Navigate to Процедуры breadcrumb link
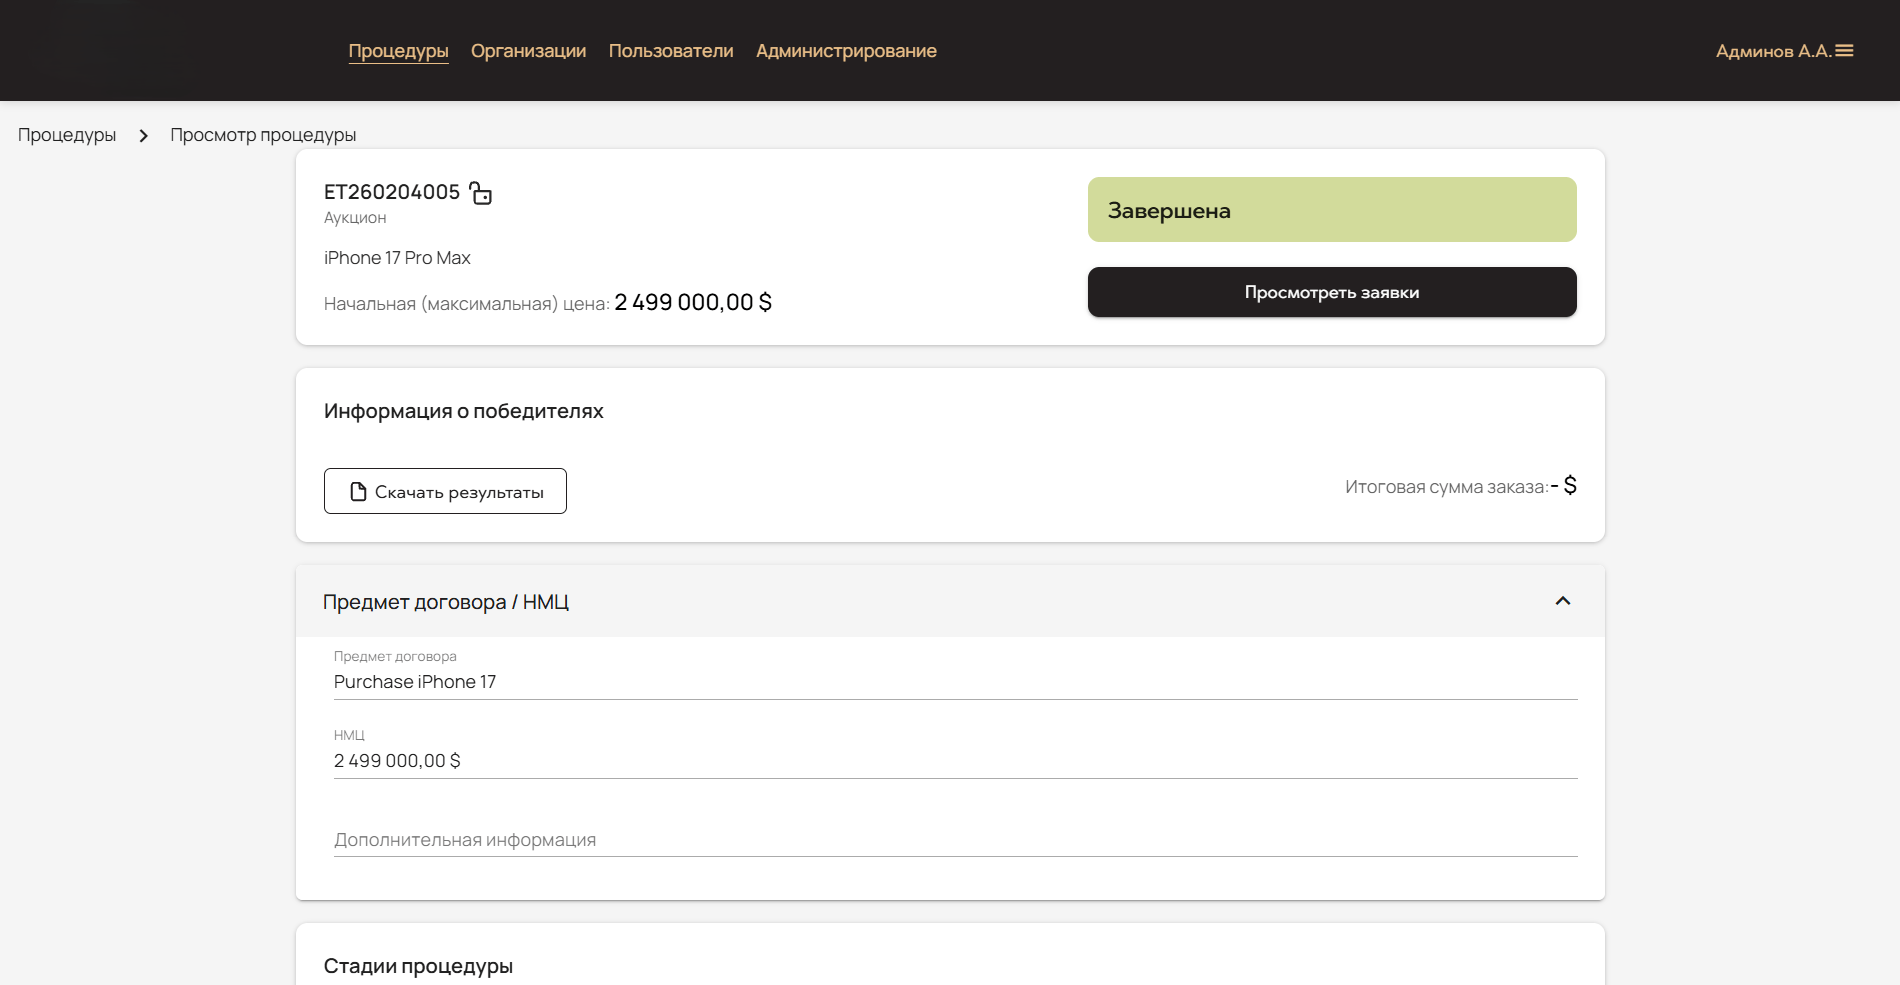Viewport: 1900px width, 985px height. (67, 135)
